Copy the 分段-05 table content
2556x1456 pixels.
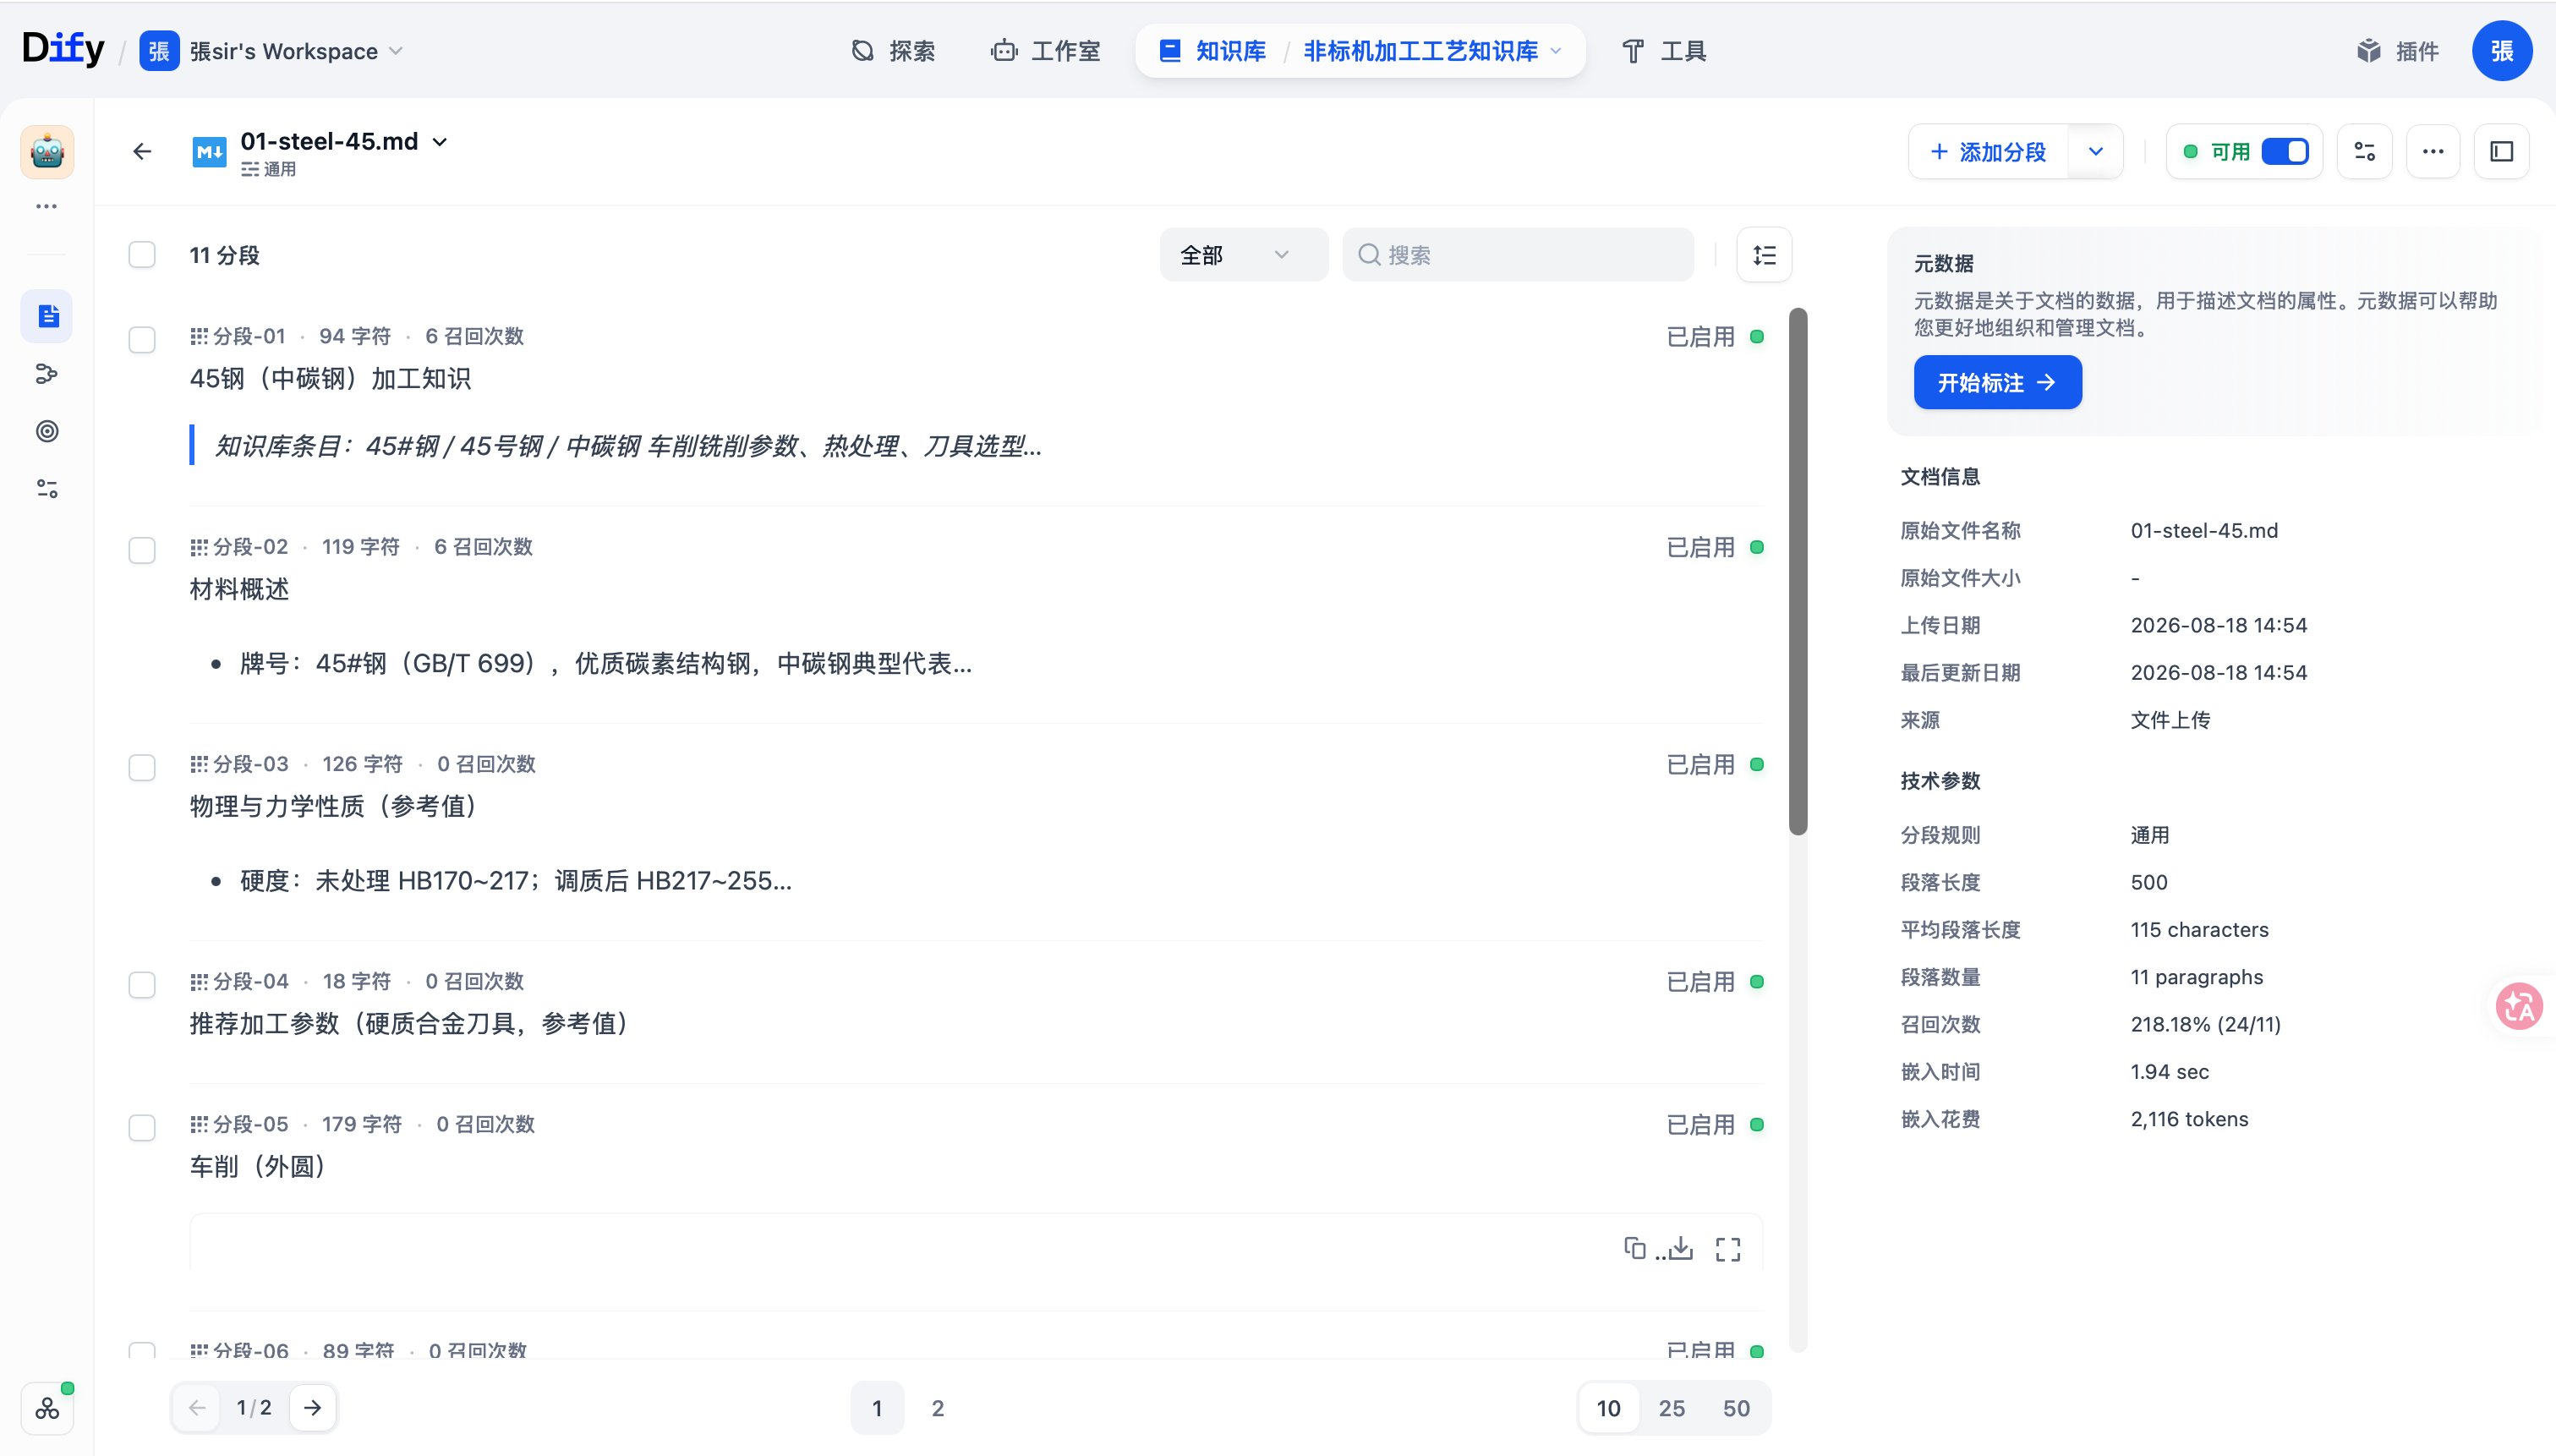(x=1634, y=1248)
